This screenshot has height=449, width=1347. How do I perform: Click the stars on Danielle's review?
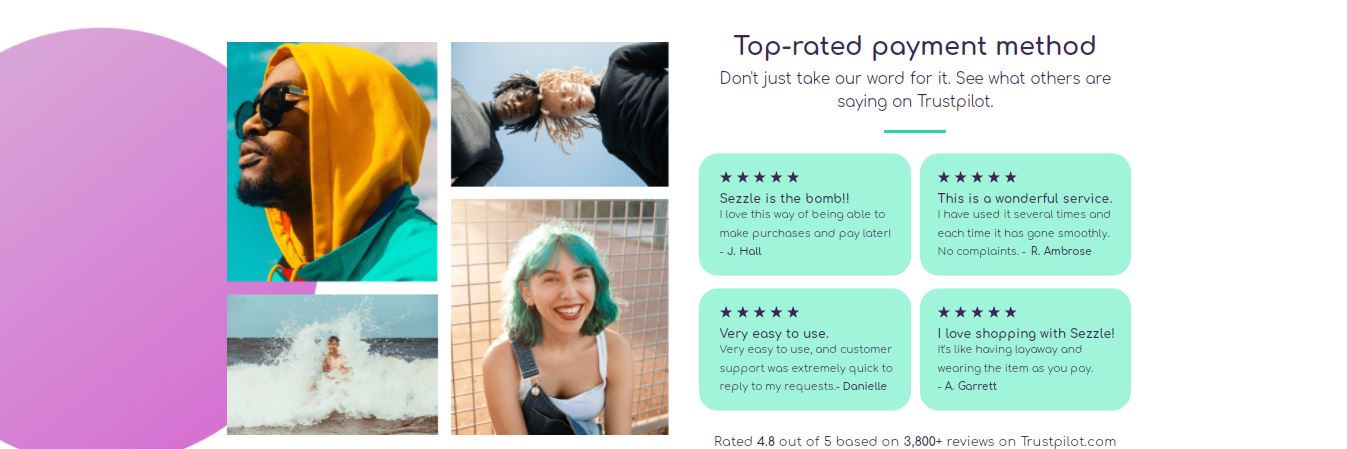(x=759, y=312)
